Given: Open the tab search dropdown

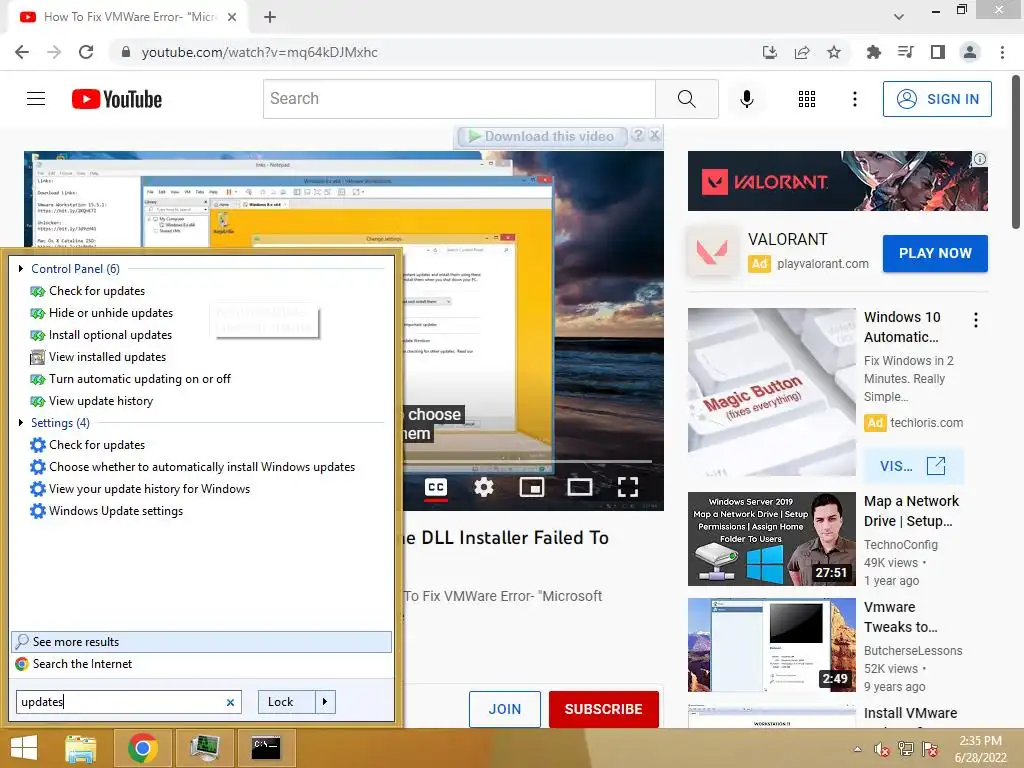Looking at the screenshot, I should (899, 17).
